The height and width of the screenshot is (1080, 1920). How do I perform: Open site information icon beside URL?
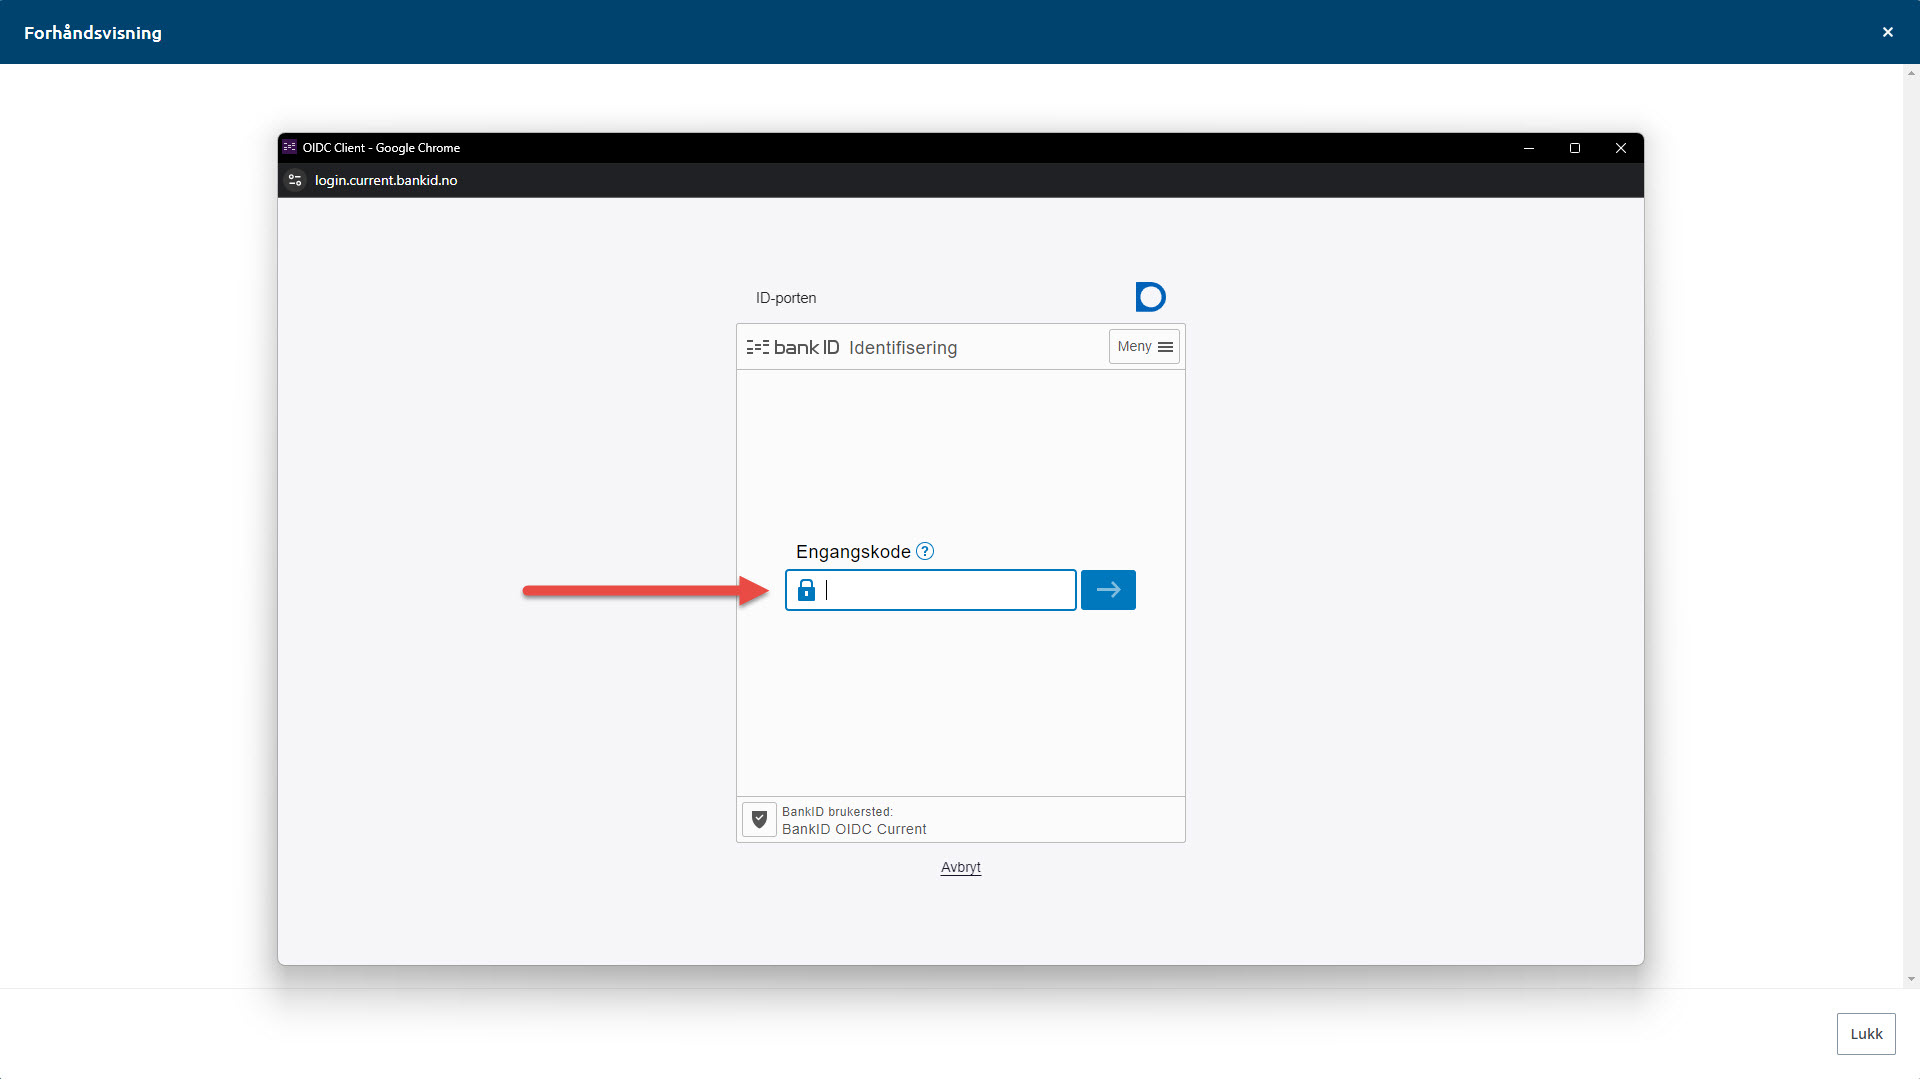(295, 180)
